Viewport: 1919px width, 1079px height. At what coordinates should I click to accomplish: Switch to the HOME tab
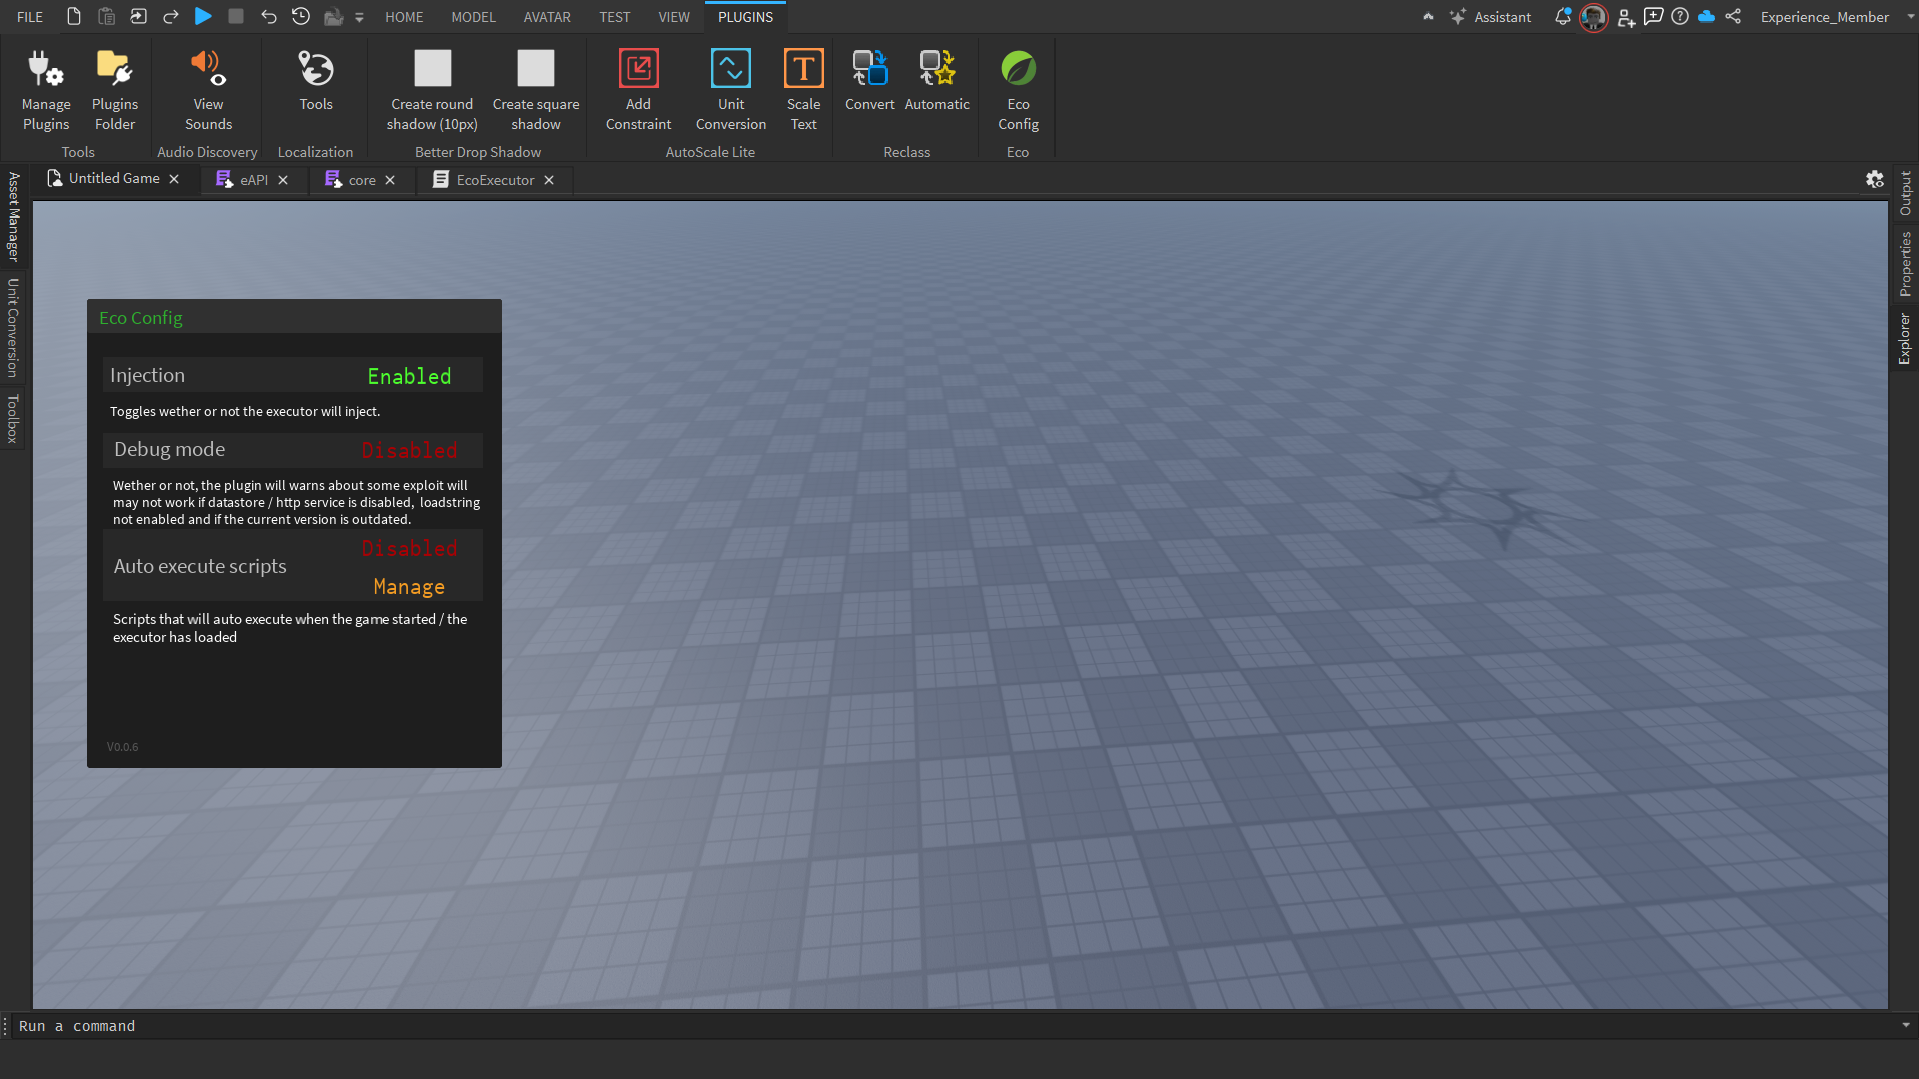tap(404, 17)
